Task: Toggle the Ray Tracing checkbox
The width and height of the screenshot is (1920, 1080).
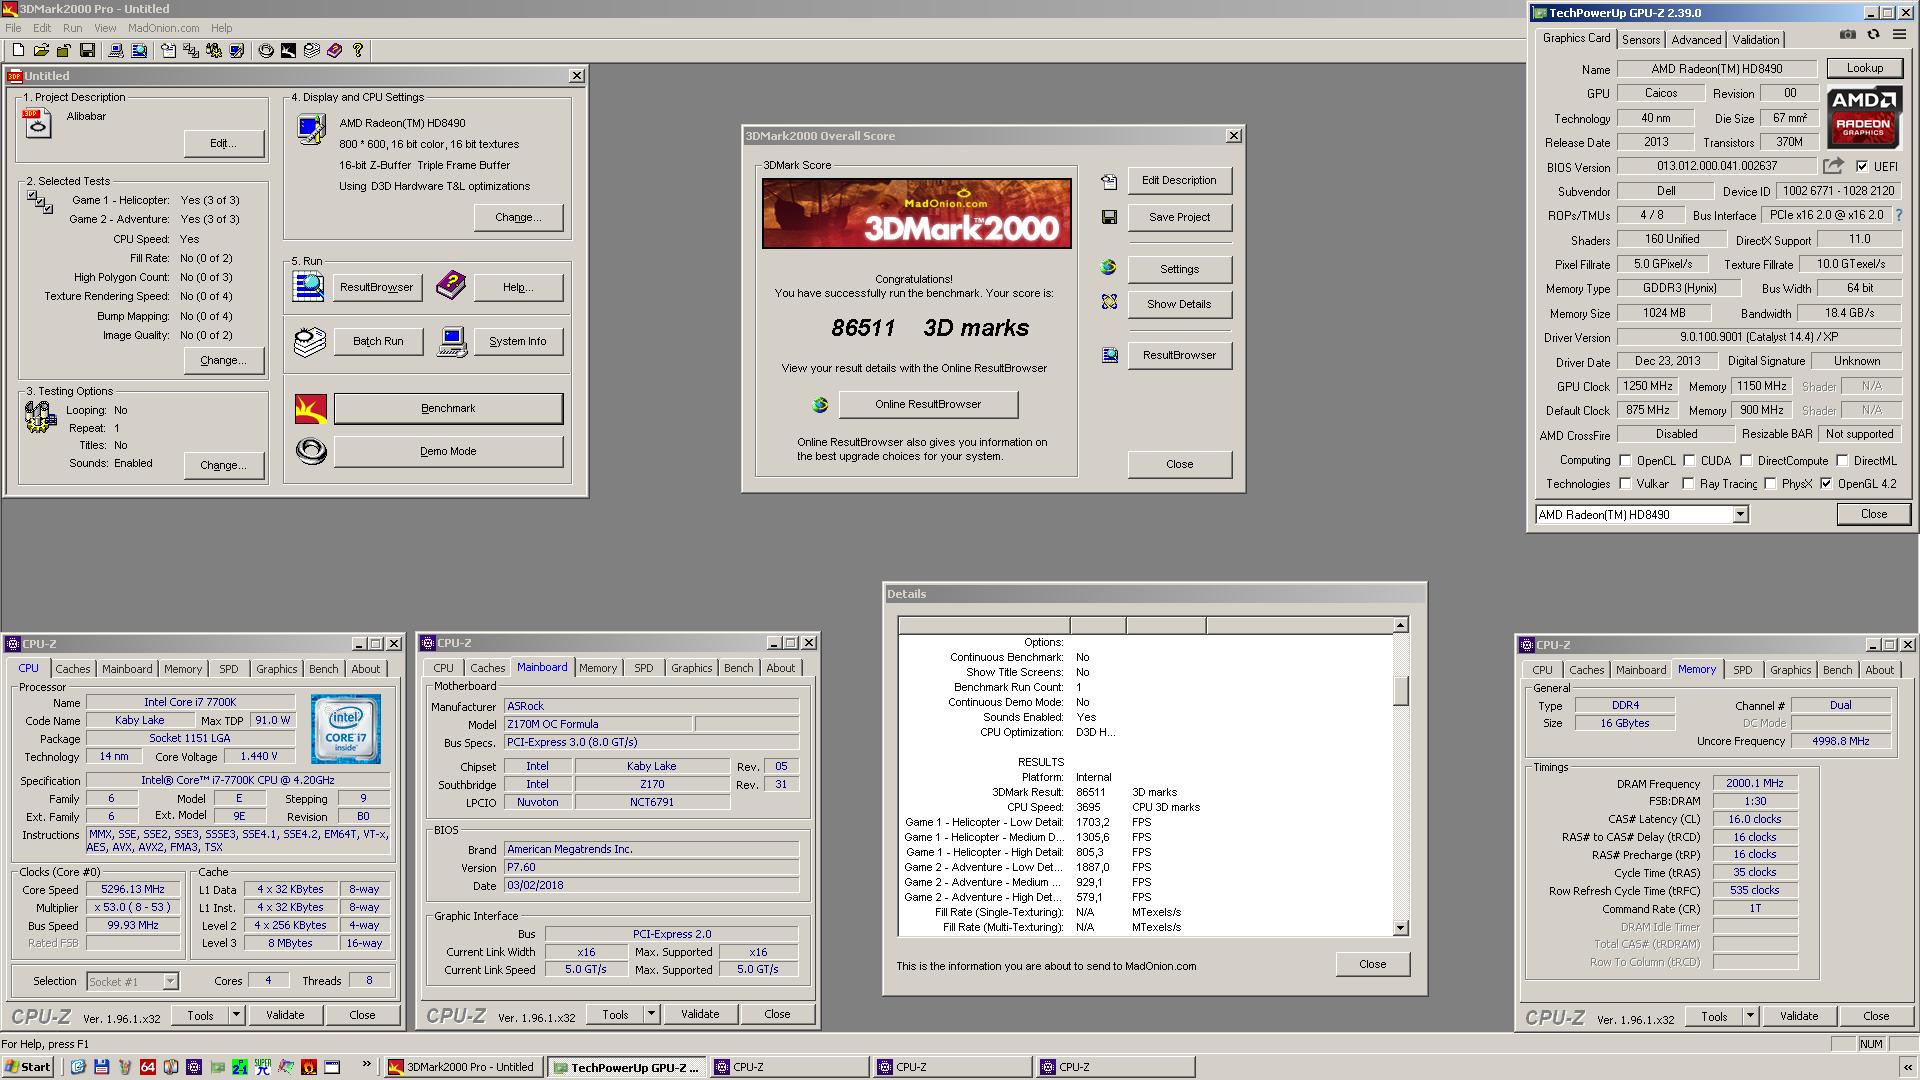Action: pos(1688,484)
